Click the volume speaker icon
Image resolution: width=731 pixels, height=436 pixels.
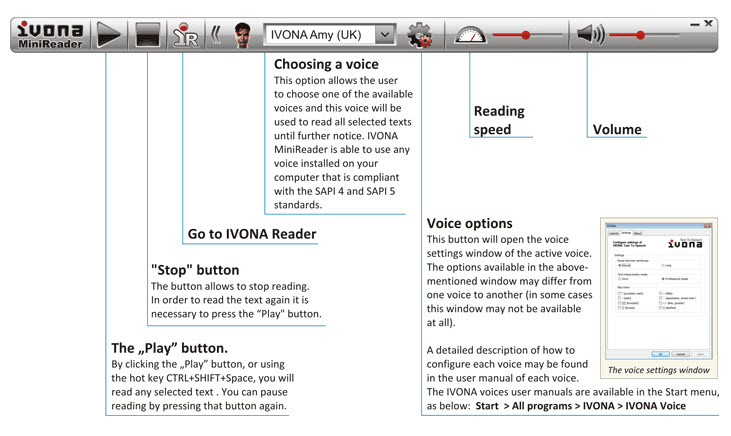(589, 36)
